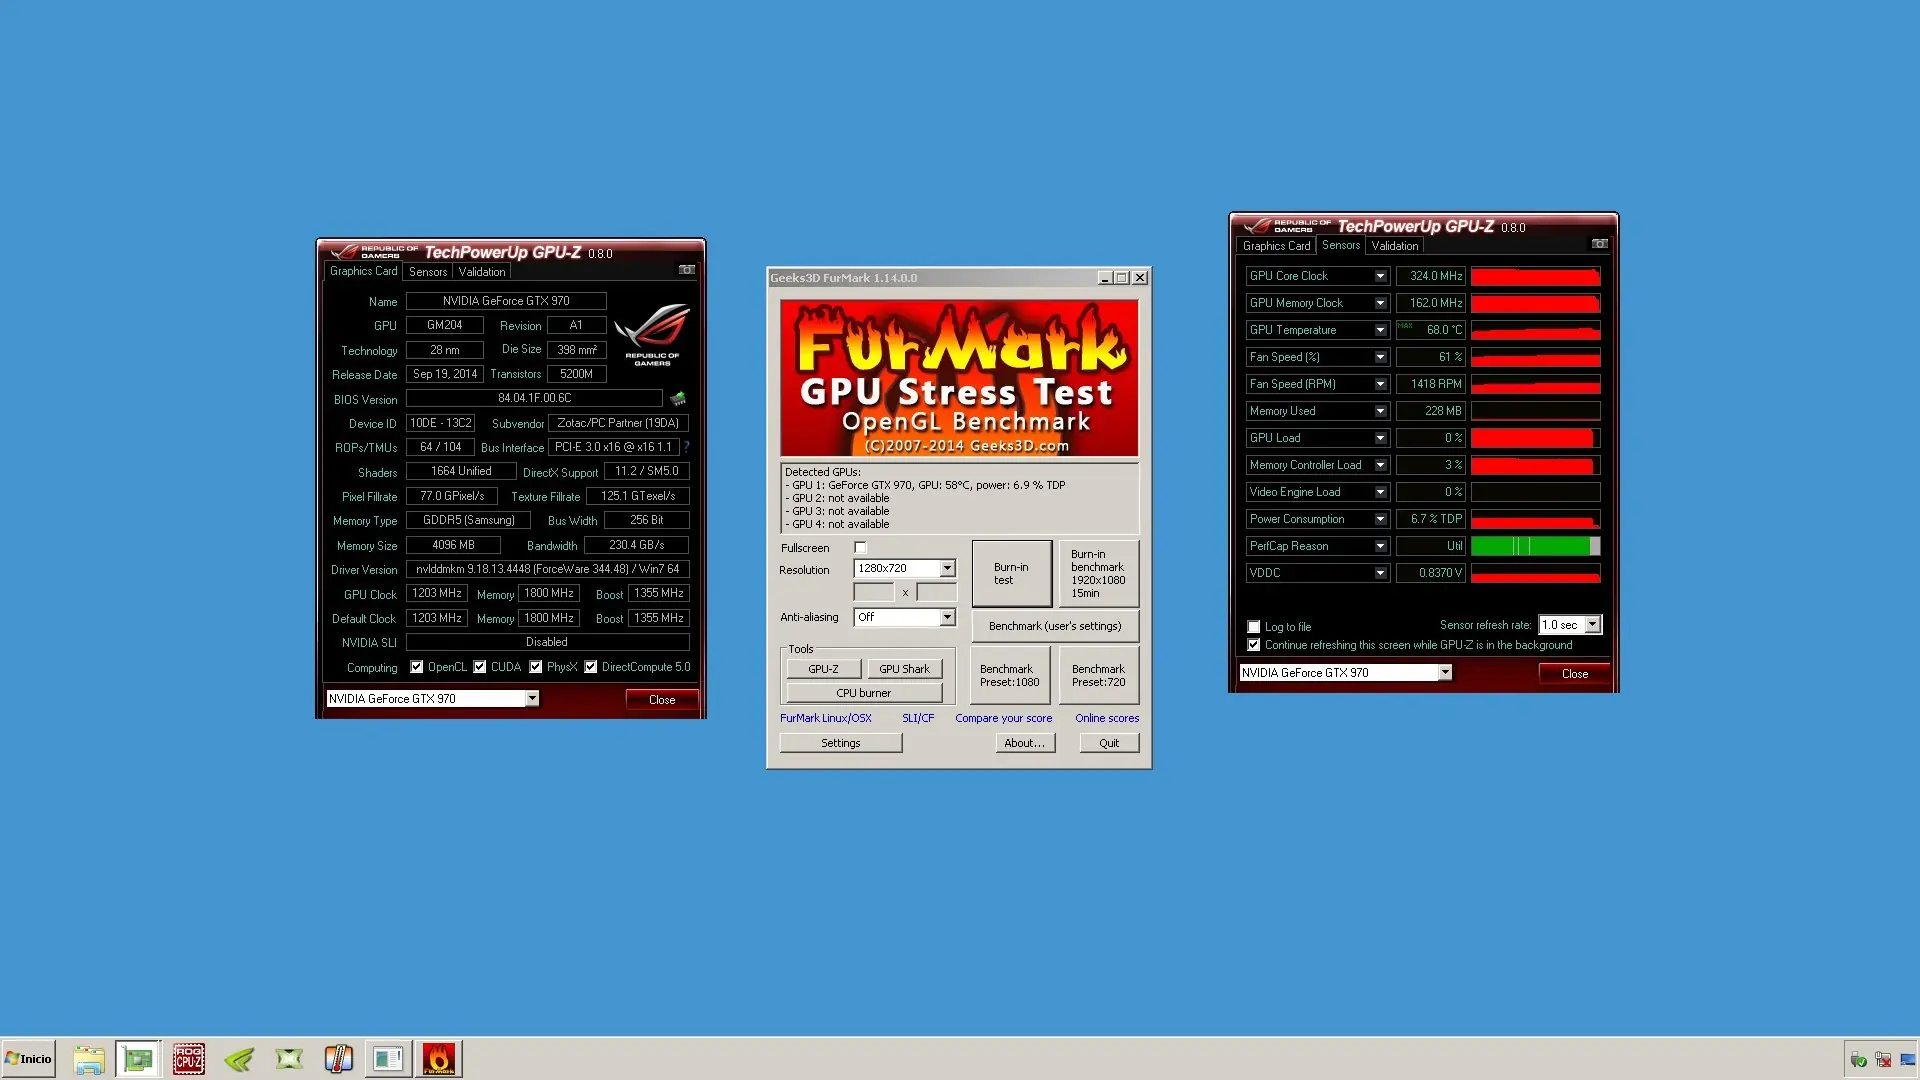Click the custom width field in FurMark
This screenshot has height=1080, width=1920.
coord(874,593)
